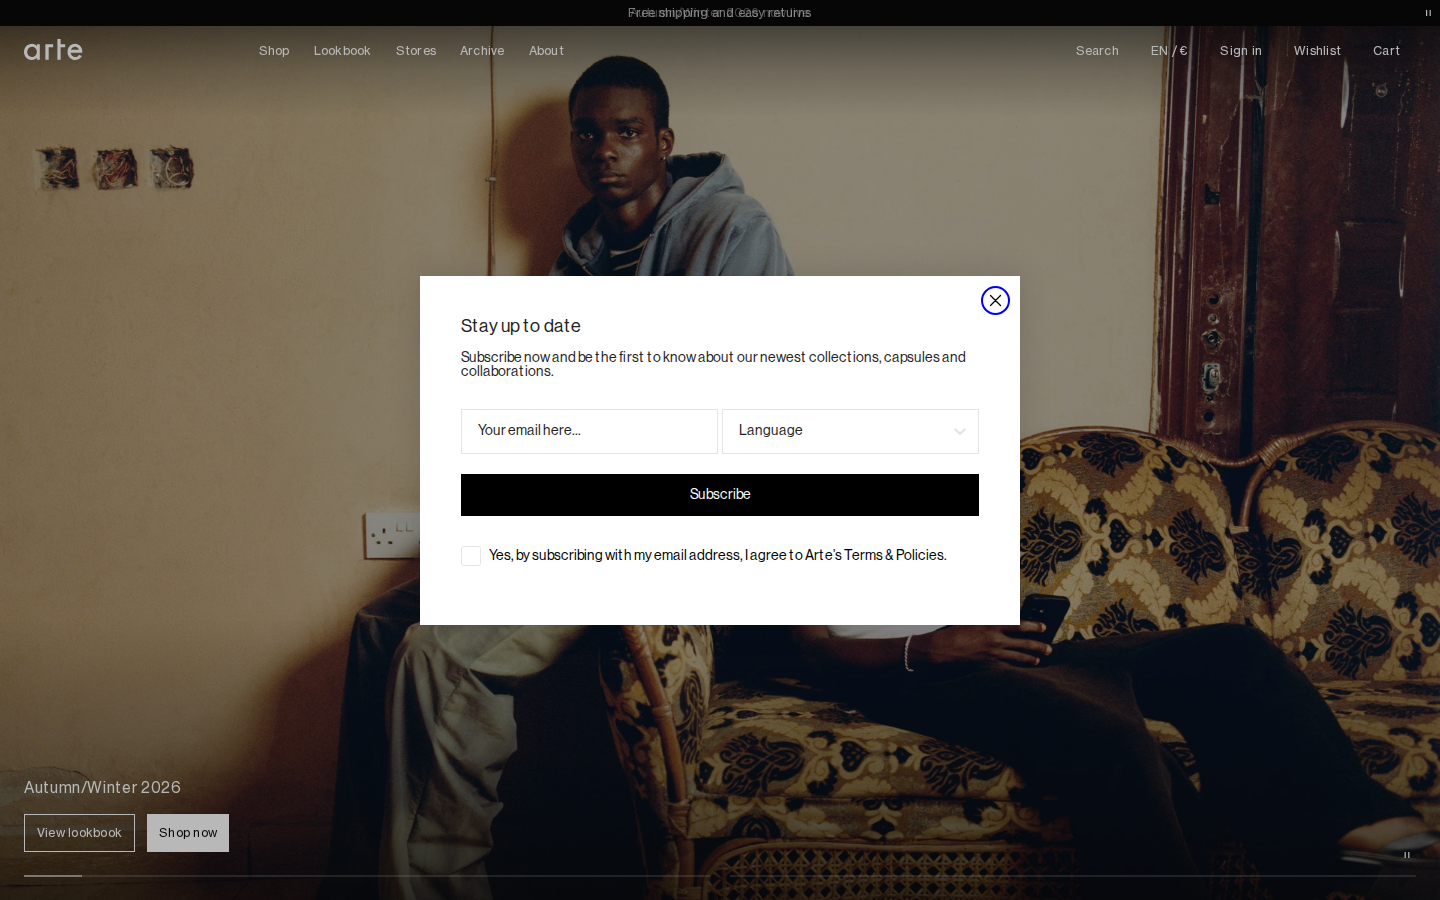The image size is (1440, 900).
Task: Open the Language dropdown
Action: click(850, 431)
